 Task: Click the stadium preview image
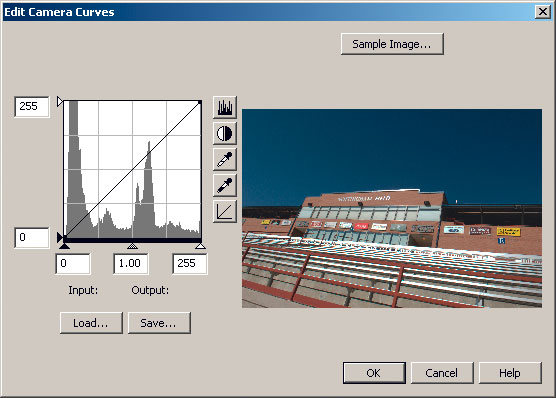(x=392, y=208)
